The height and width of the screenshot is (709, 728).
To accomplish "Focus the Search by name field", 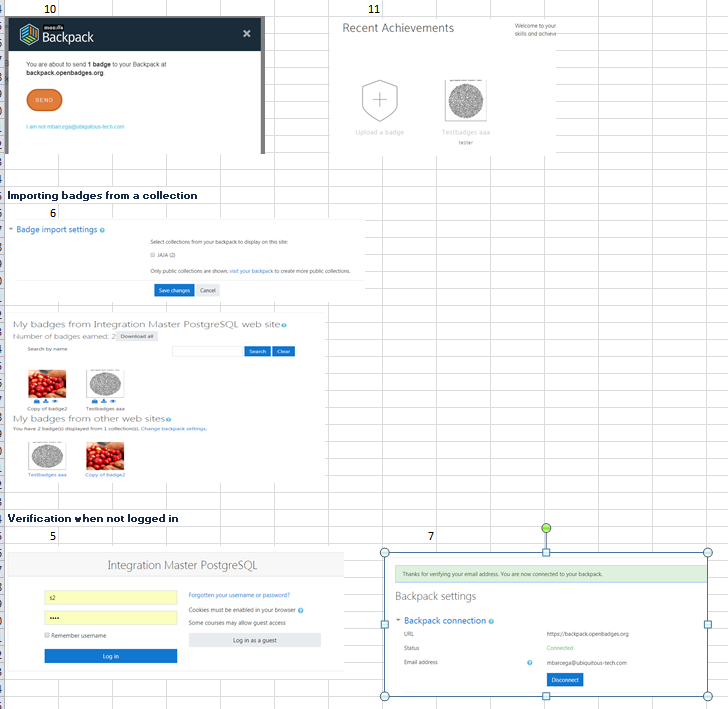I will (x=208, y=351).
